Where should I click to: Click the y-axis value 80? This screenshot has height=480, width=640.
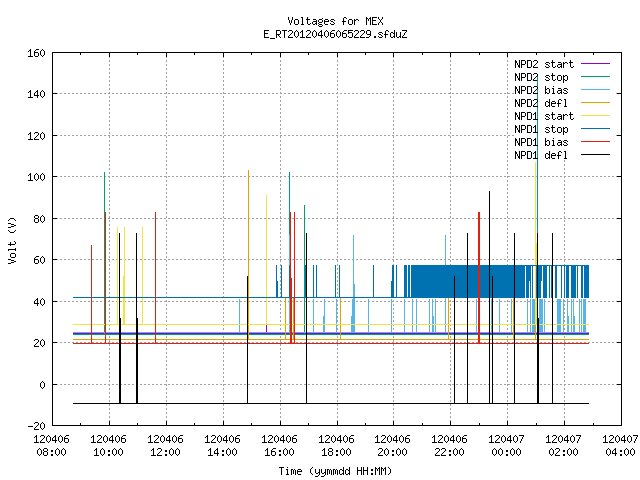pyautogui.click(x=39, y=219)
